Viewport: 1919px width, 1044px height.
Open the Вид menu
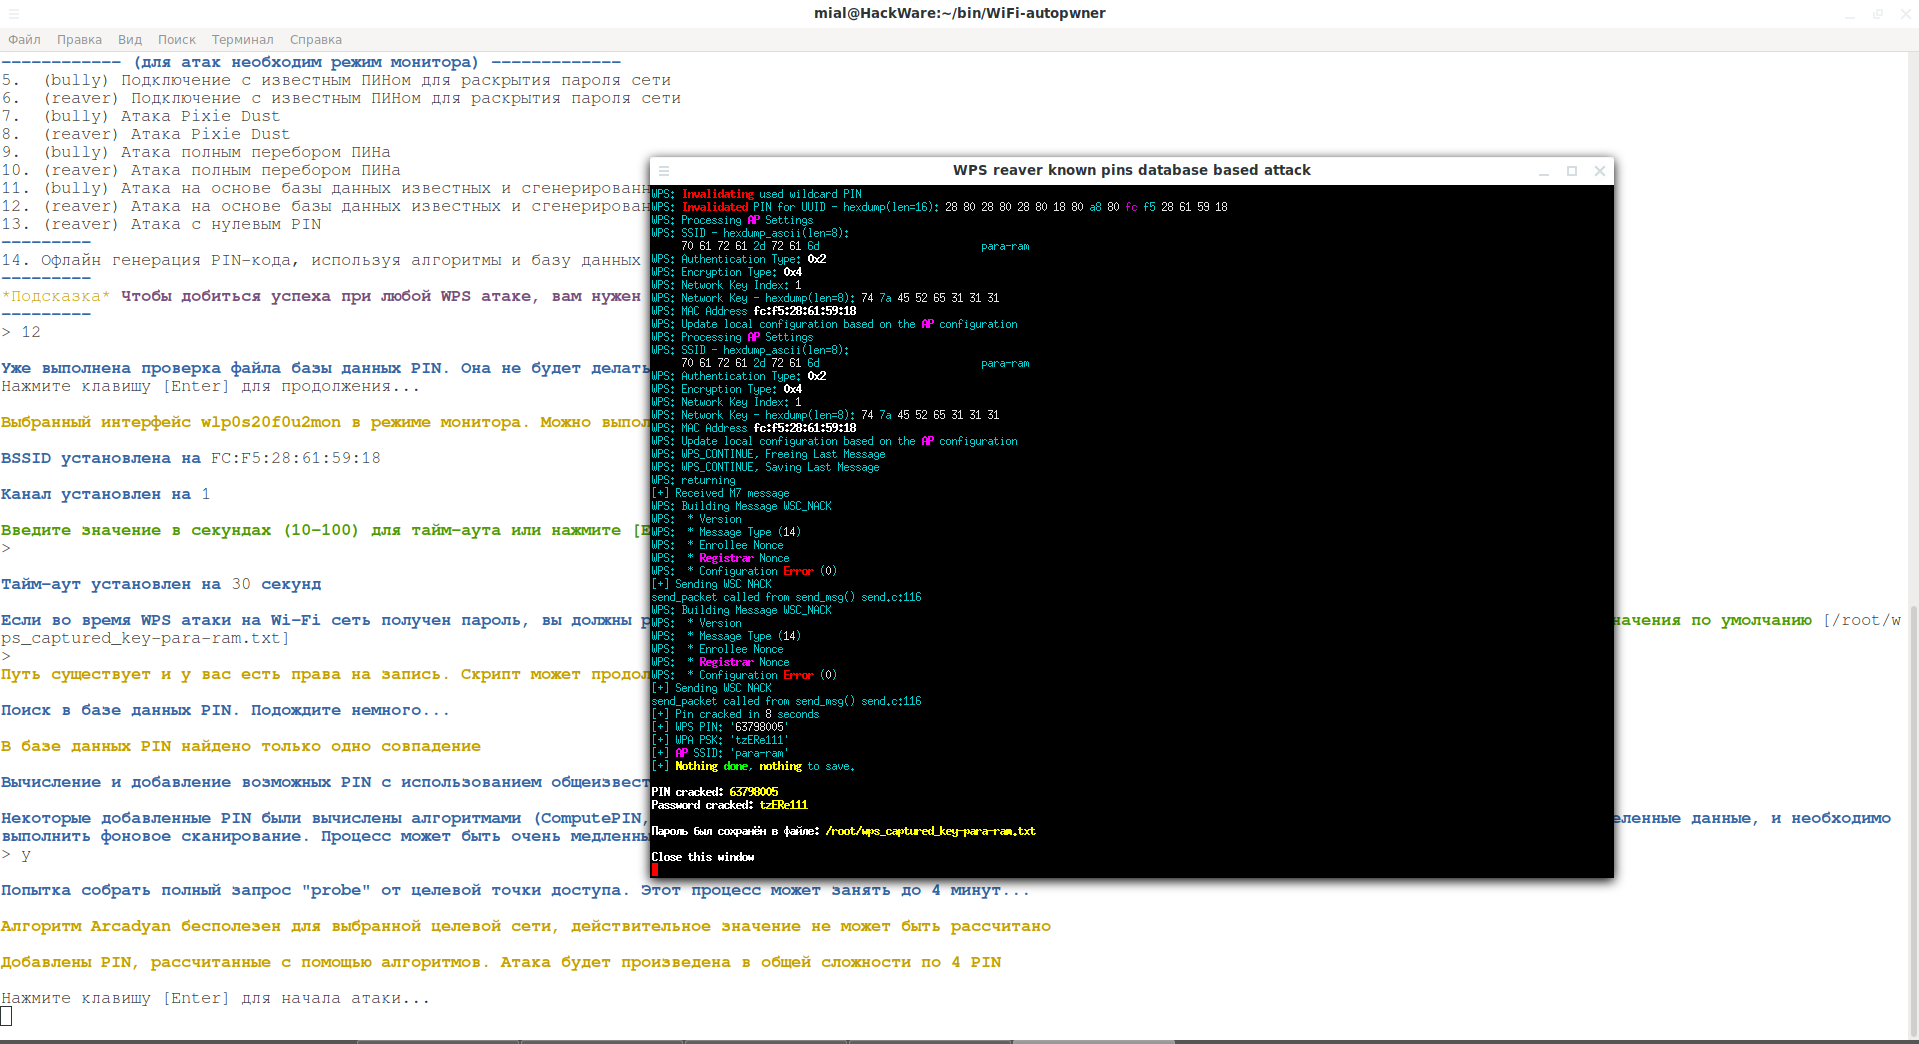(130, 40)
